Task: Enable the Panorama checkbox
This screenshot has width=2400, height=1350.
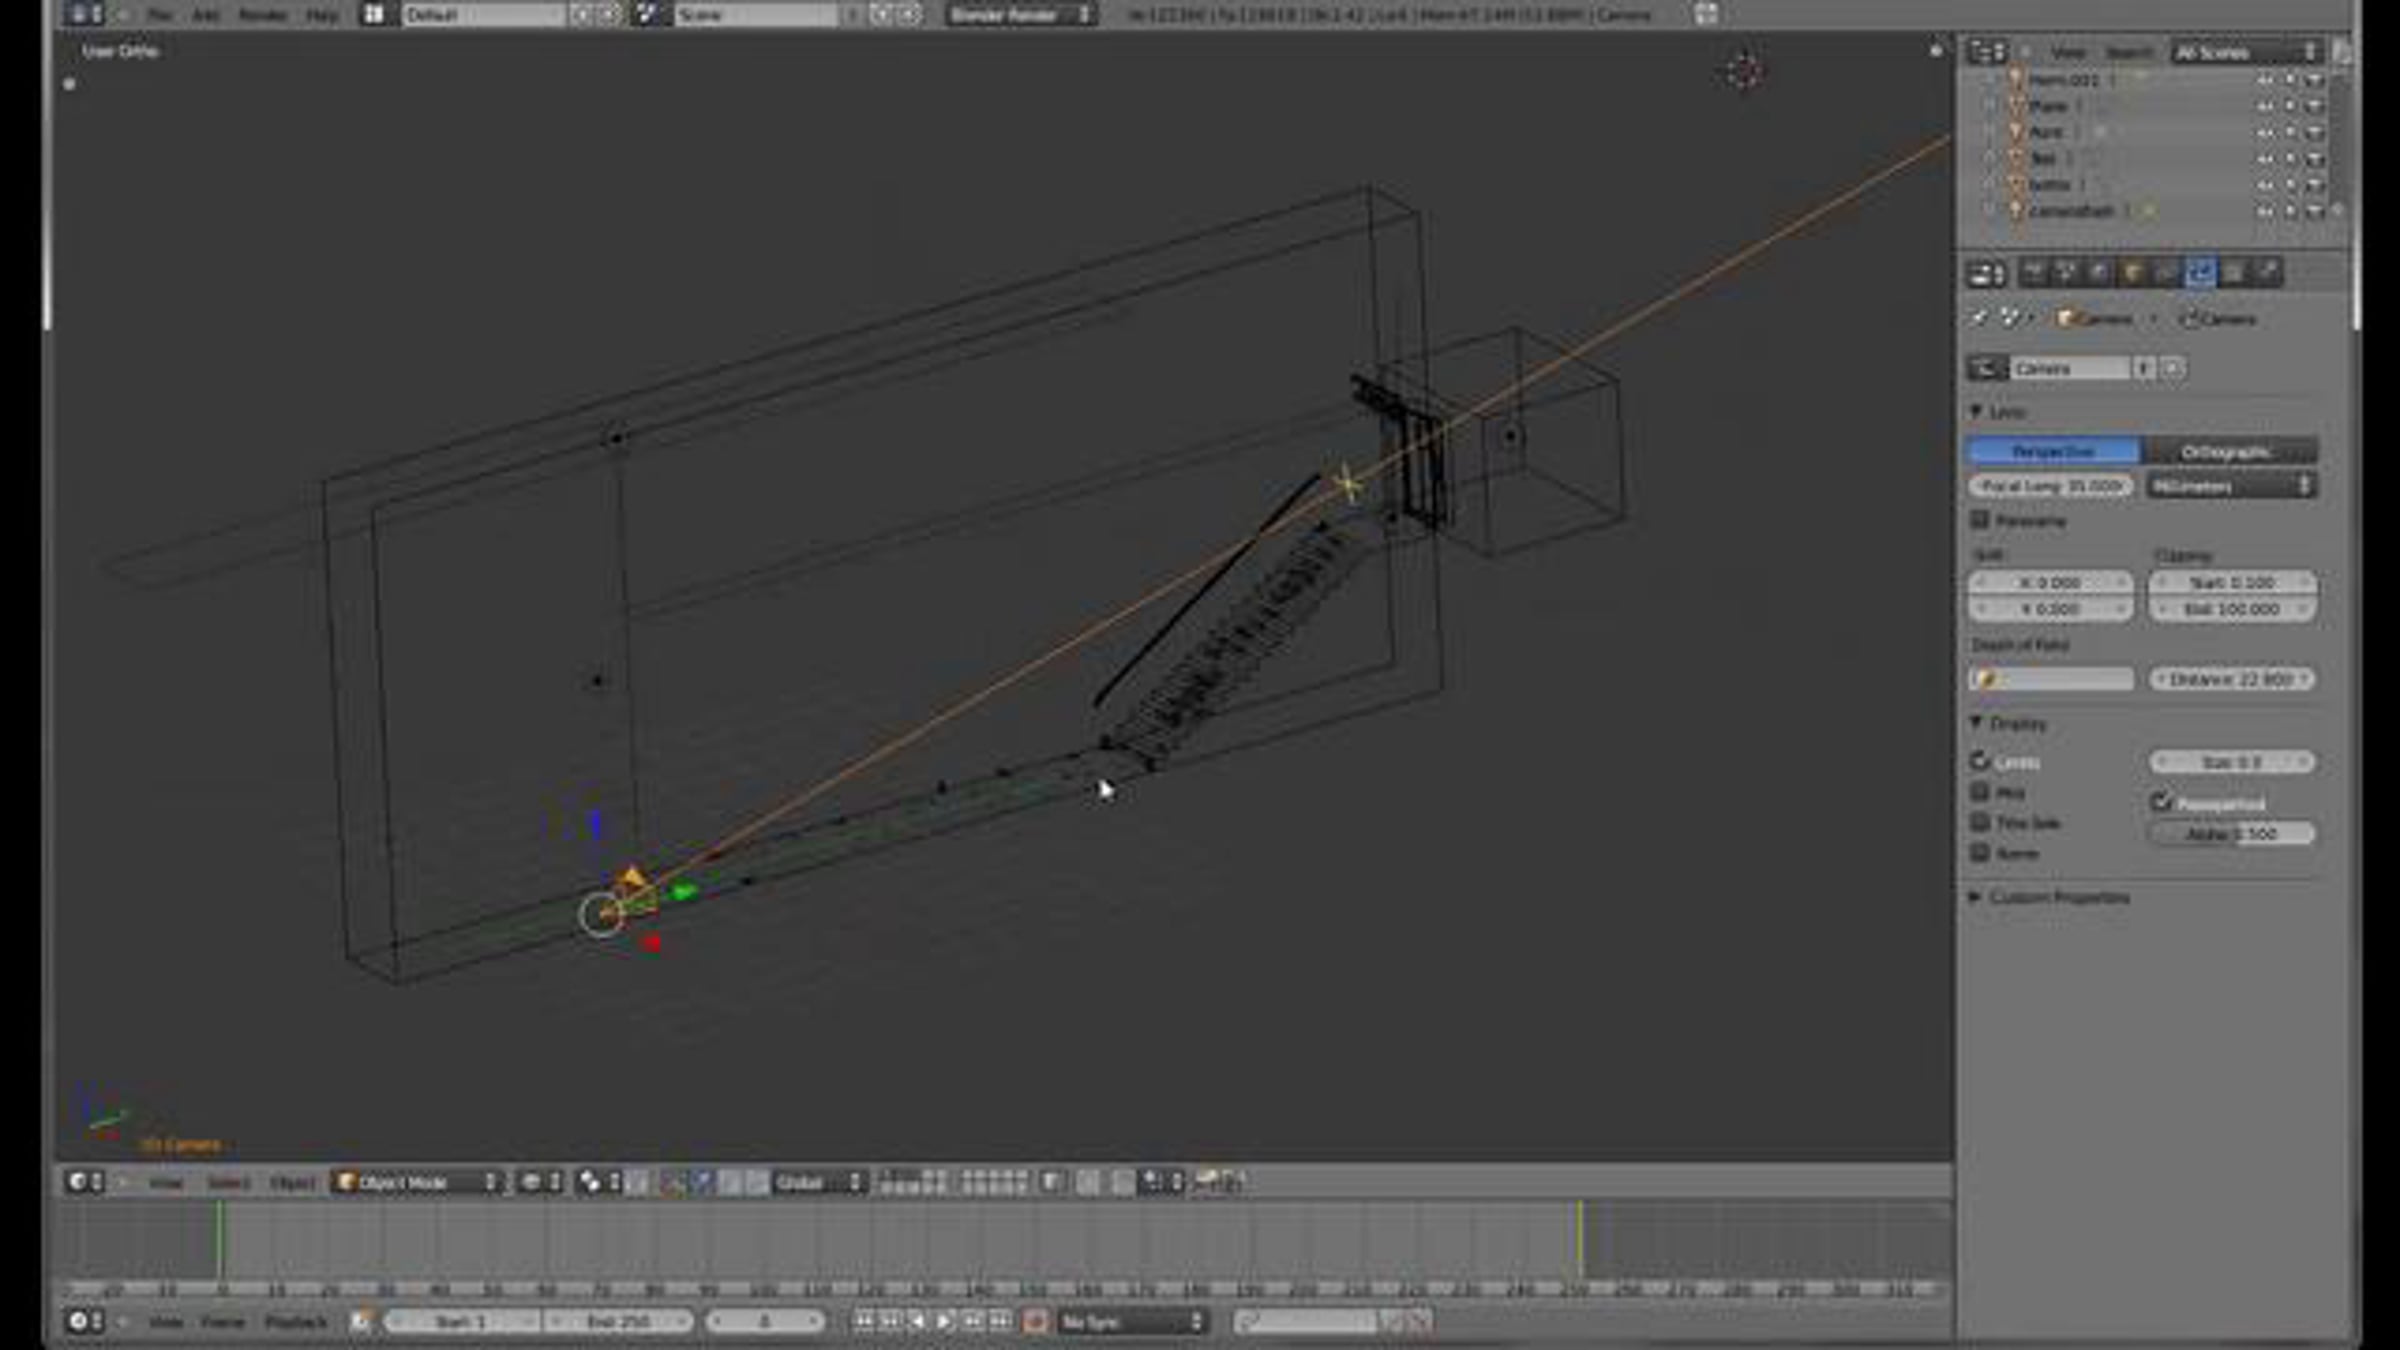Action: pos(1980,520)
